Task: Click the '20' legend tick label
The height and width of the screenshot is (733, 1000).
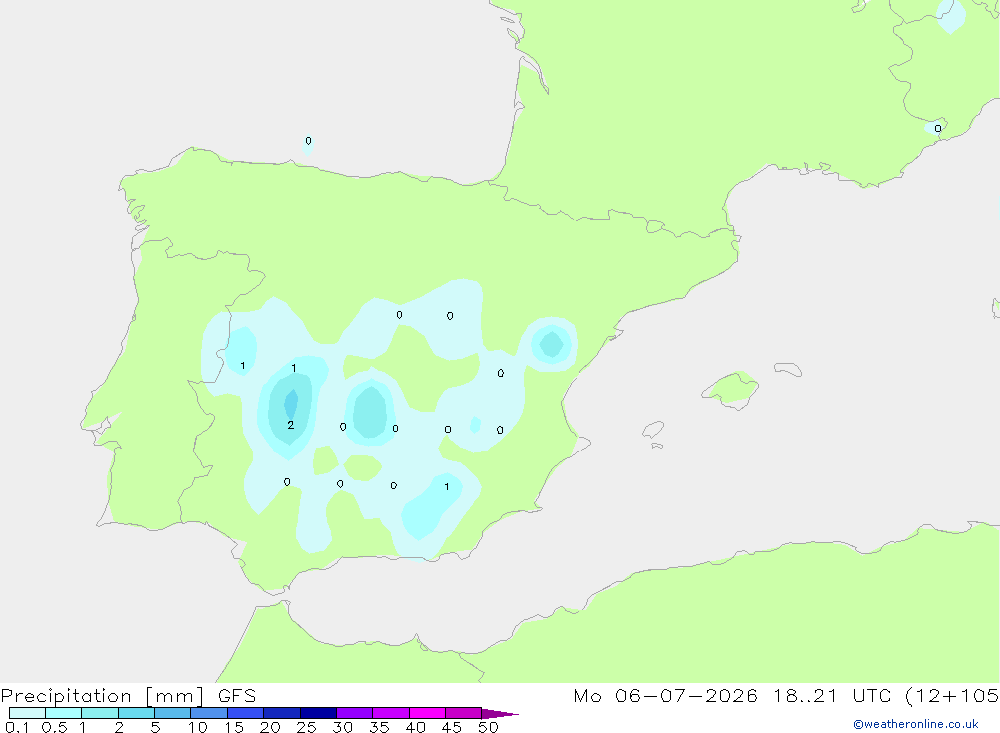Action: tap(270, 727)
